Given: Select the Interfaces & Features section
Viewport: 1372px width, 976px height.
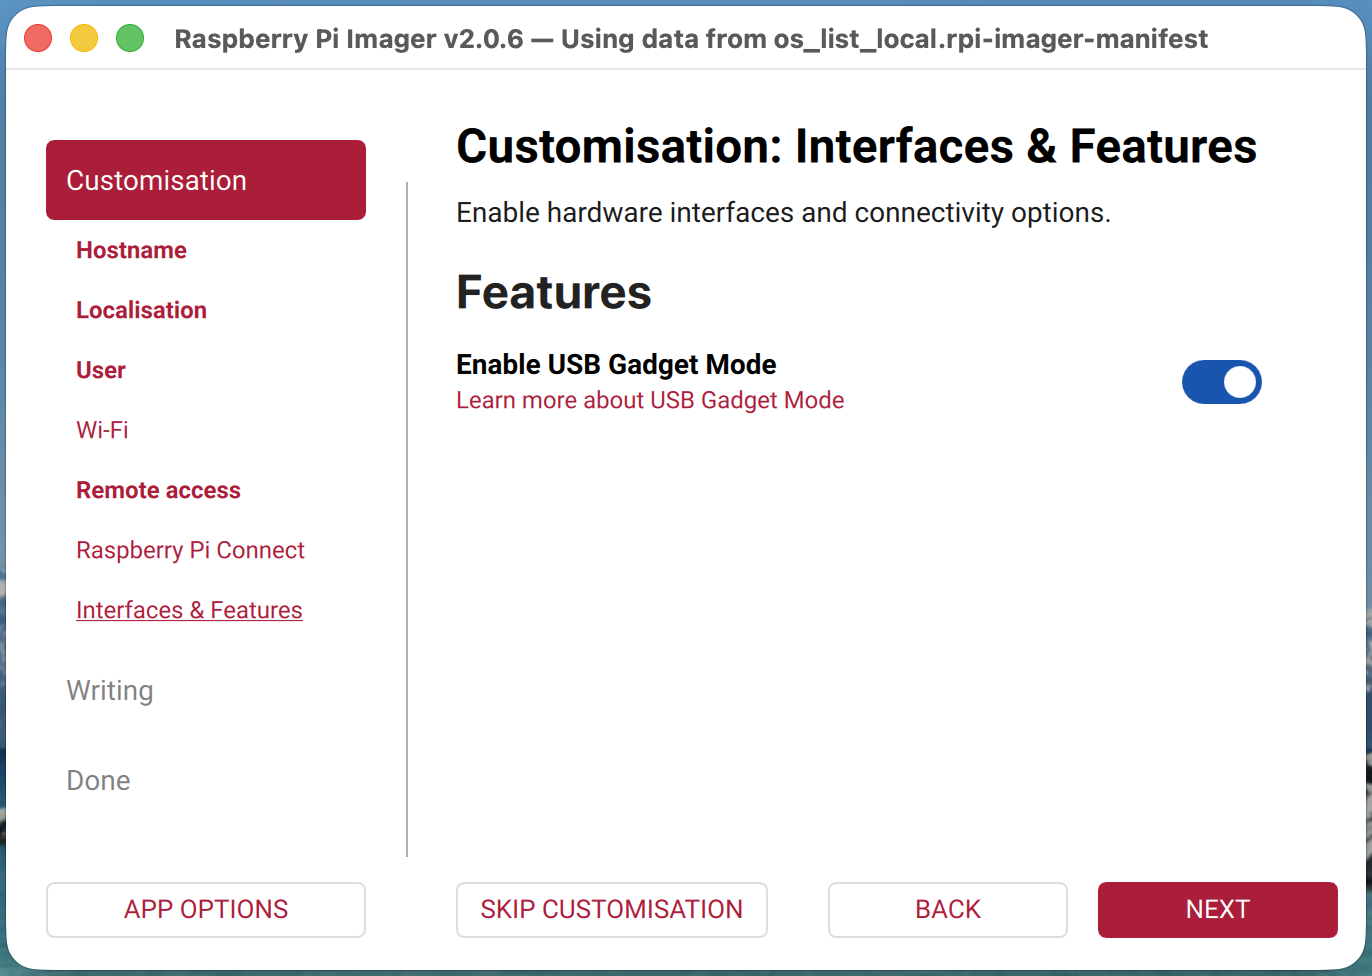Looking at the screenshot, I should [x=189, y=610].
